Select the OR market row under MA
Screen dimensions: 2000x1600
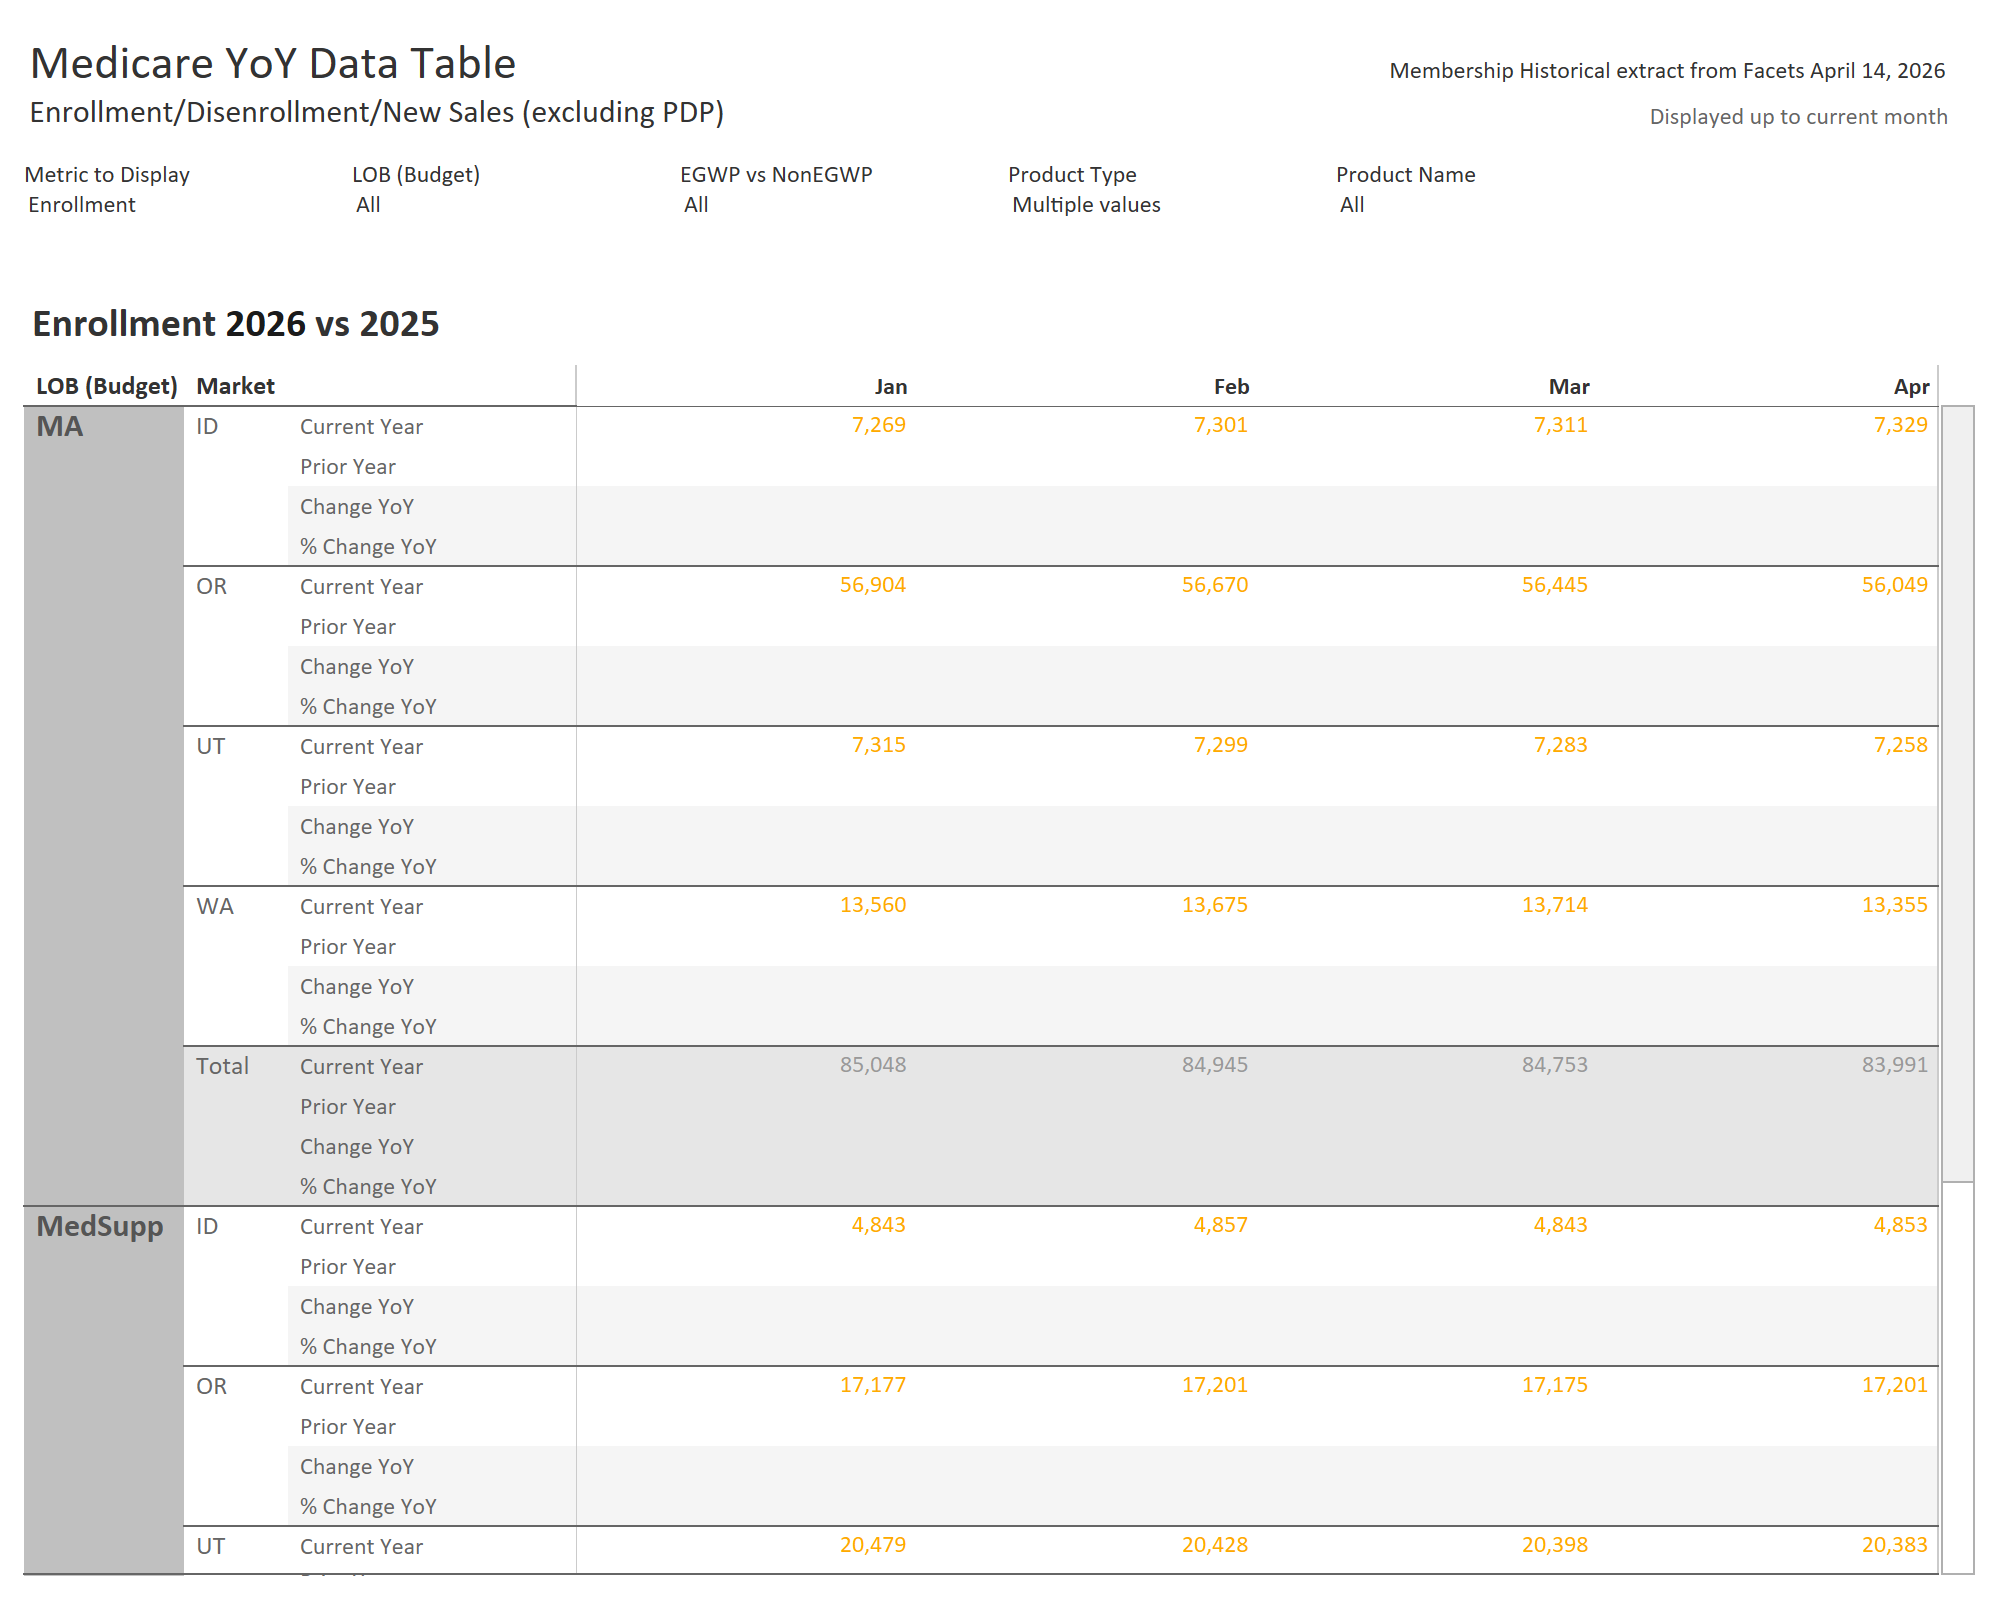click(x=212, y=587)
